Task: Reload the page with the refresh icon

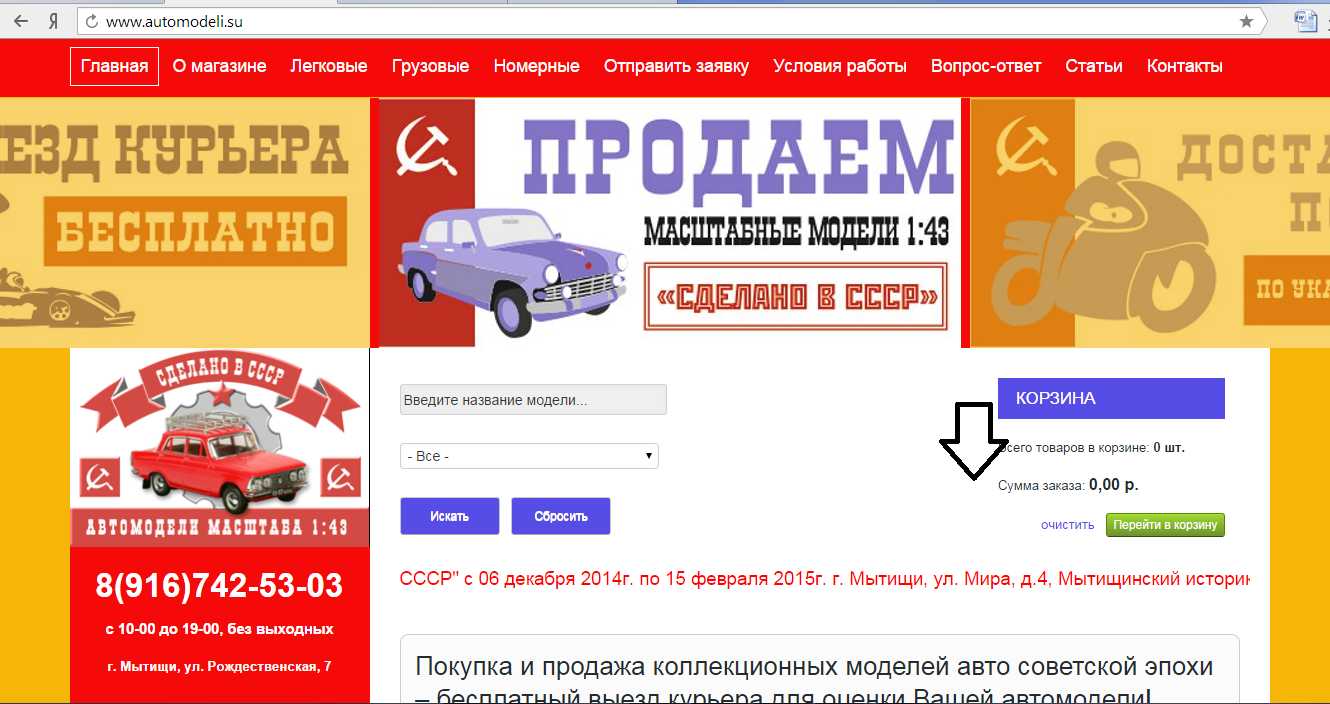Action: [91, 21]
